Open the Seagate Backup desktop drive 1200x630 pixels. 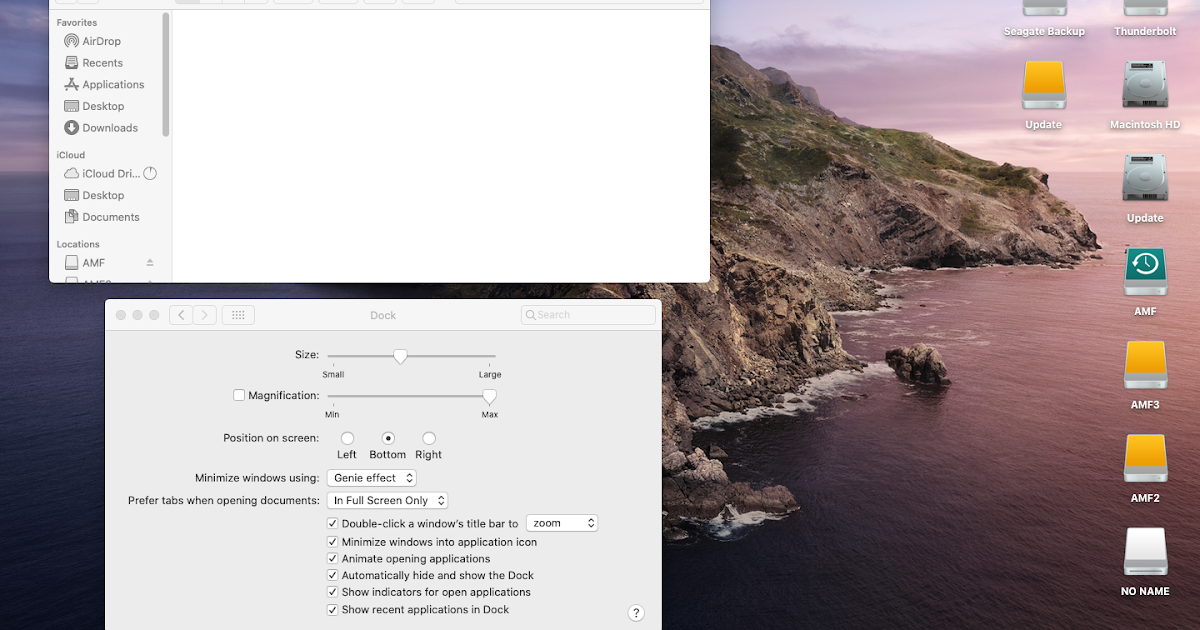coord(1044,19)
